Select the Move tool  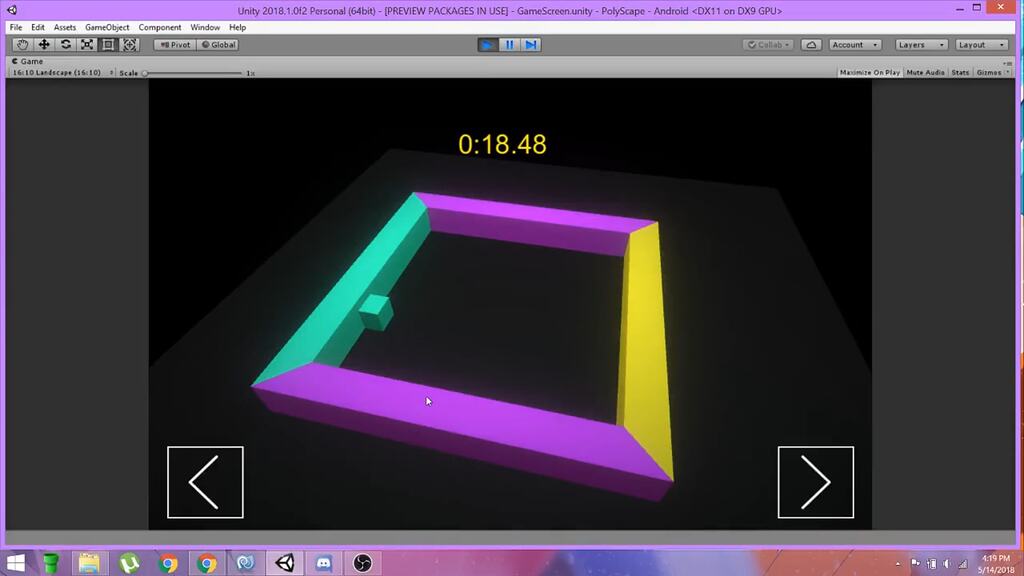[43, 44]
